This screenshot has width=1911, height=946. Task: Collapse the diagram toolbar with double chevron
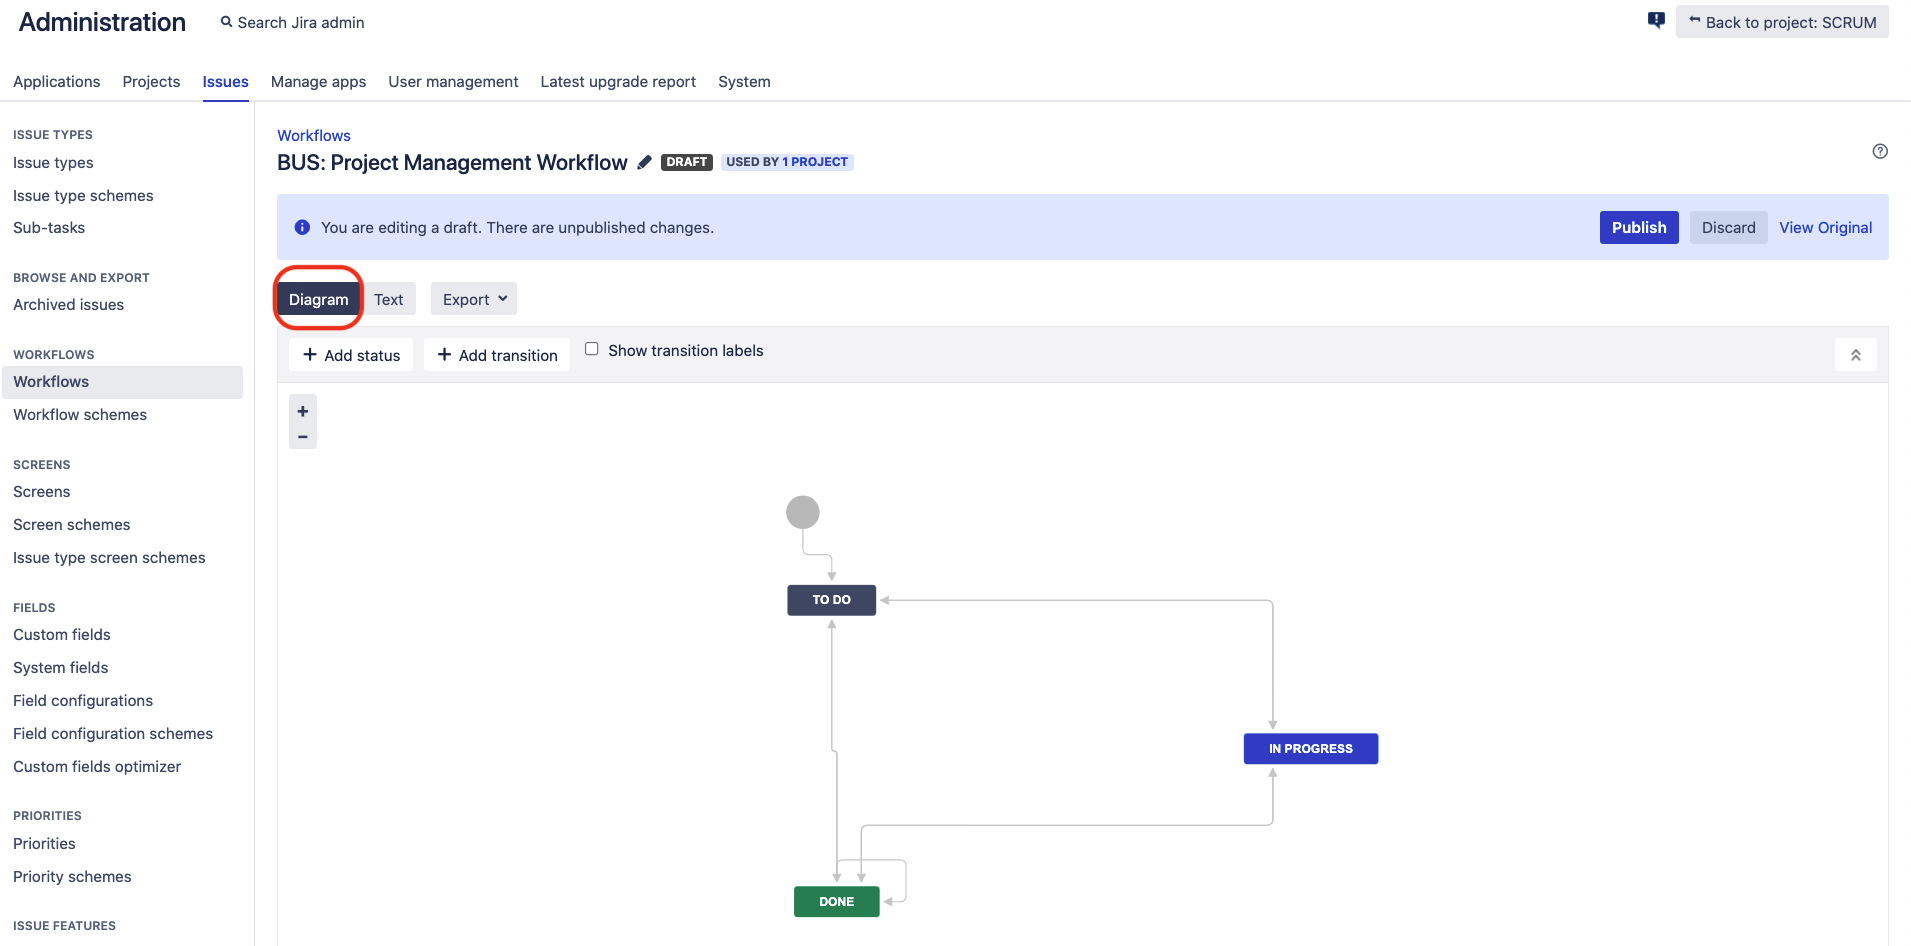pyautogui.click(x=1855, y=355)
